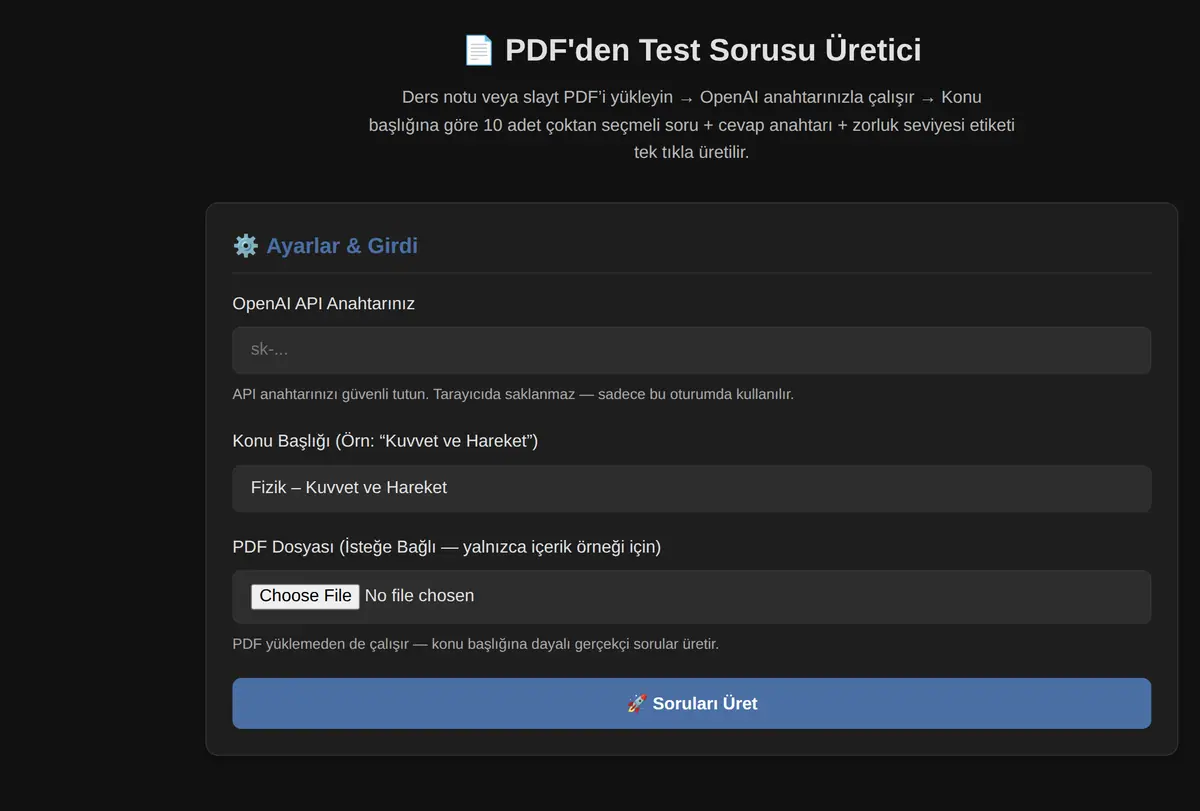1200x811 pixels.
Task: Click the 'PDF Dosyası (İsteğe Bağlı' label
Action: [x=447, y=547]
